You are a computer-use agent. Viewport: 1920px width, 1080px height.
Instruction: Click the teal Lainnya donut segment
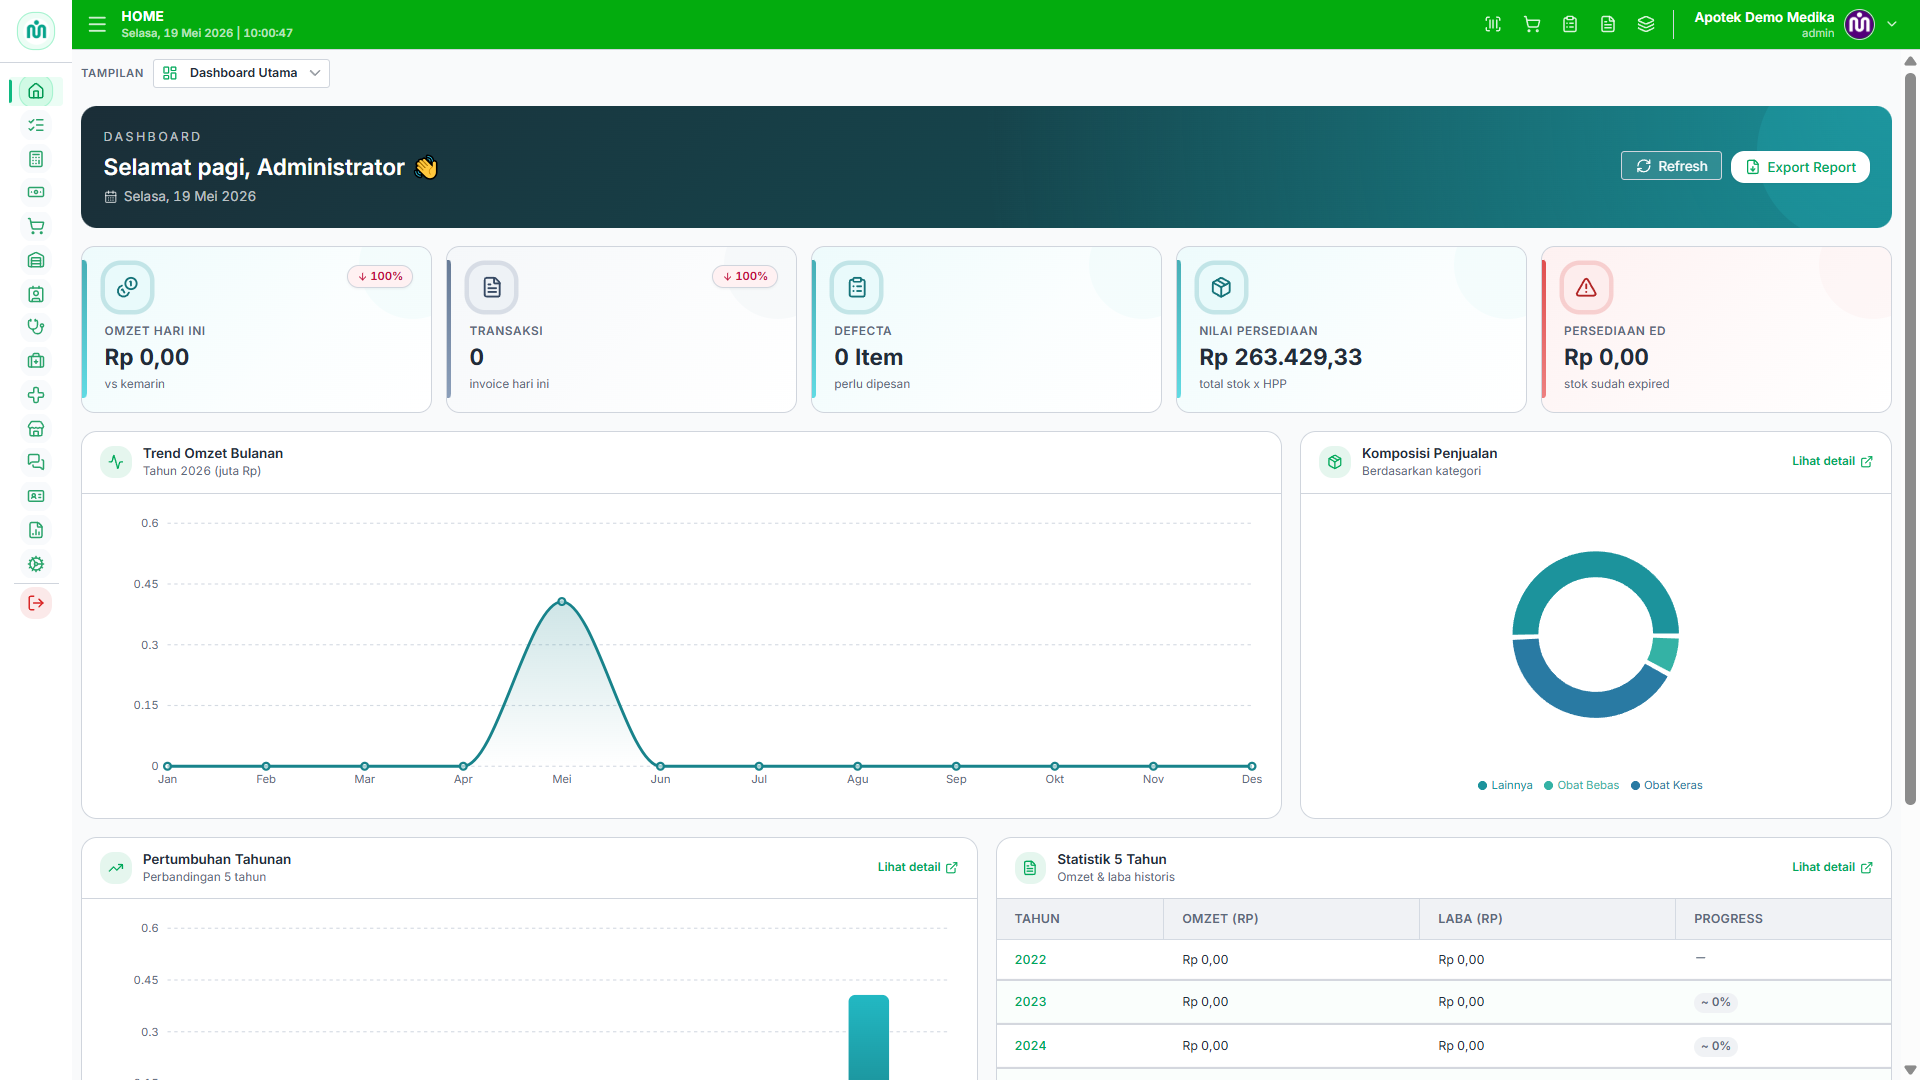click(x=1594, y=565)
